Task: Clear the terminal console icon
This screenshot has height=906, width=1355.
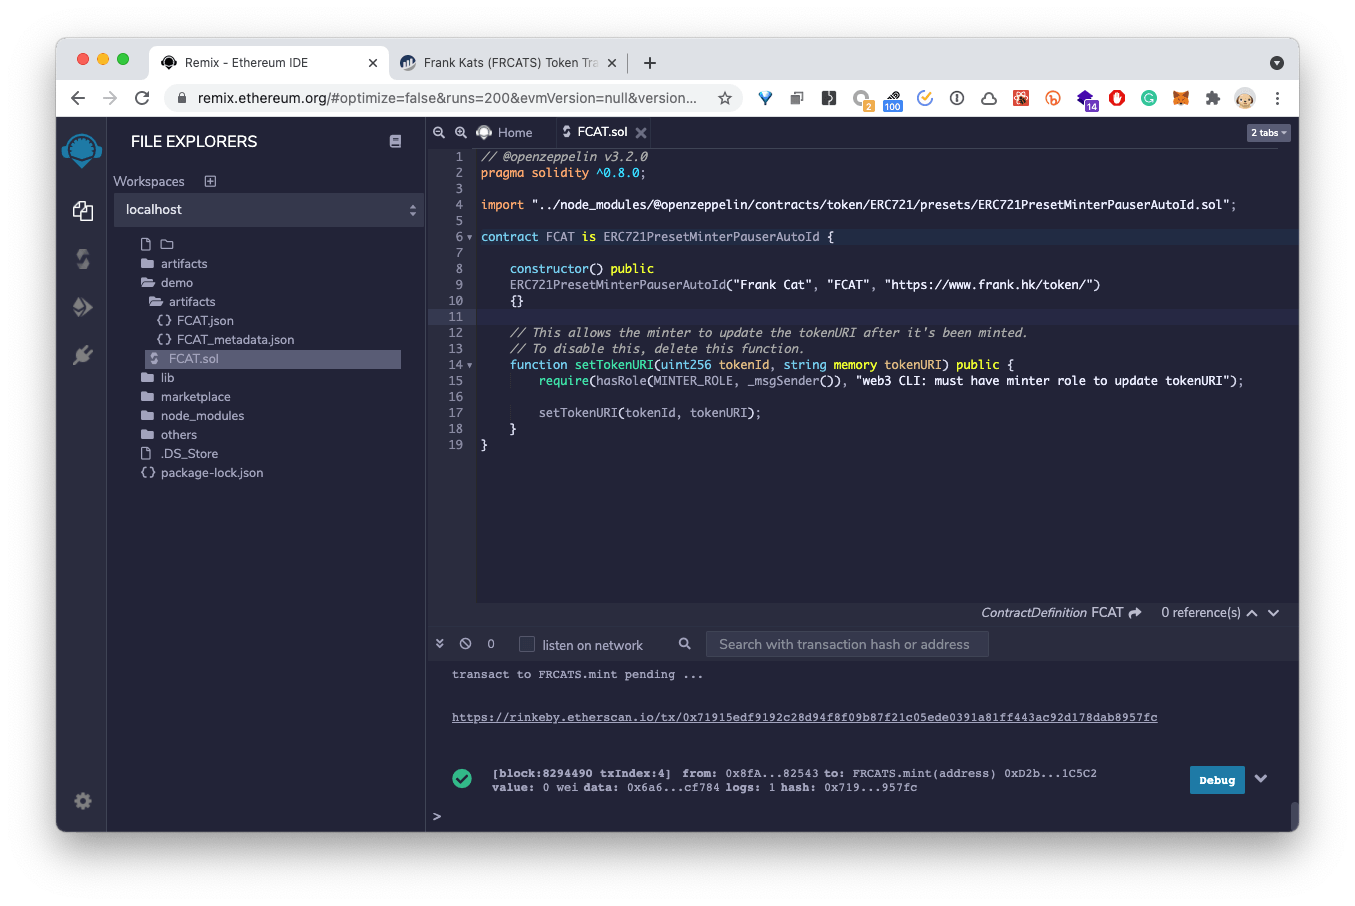Action: [465, 644]
